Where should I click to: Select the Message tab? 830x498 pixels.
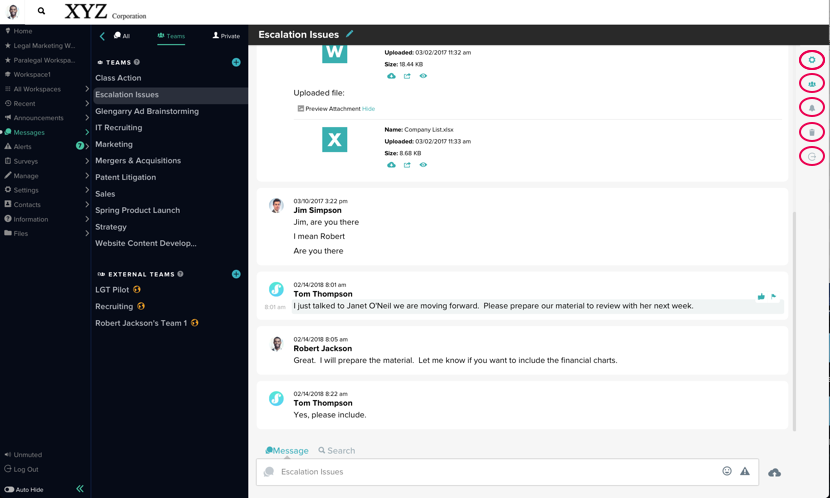(287, 450)
